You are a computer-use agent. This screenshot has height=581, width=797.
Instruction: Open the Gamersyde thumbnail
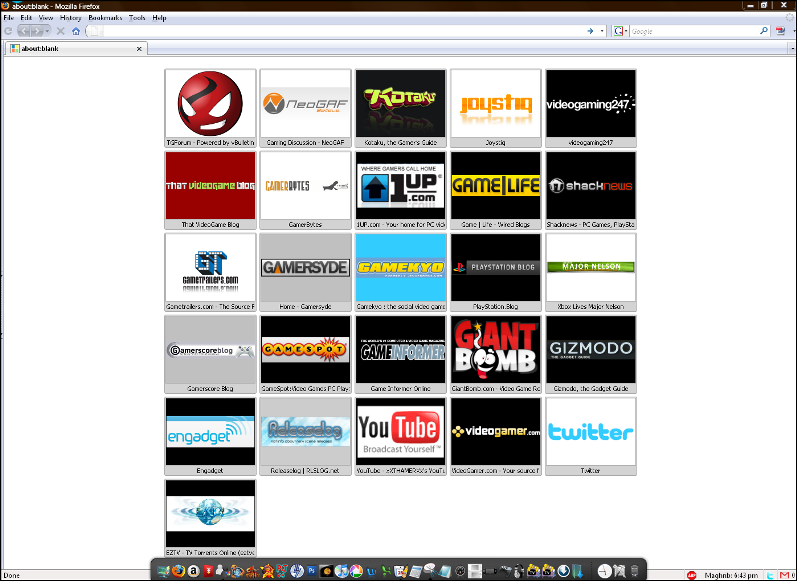tap(305, 272)
